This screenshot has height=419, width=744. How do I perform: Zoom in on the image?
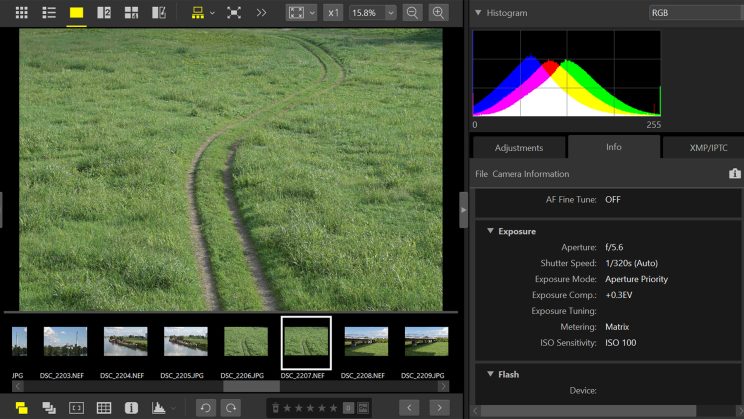coord(439,13)
